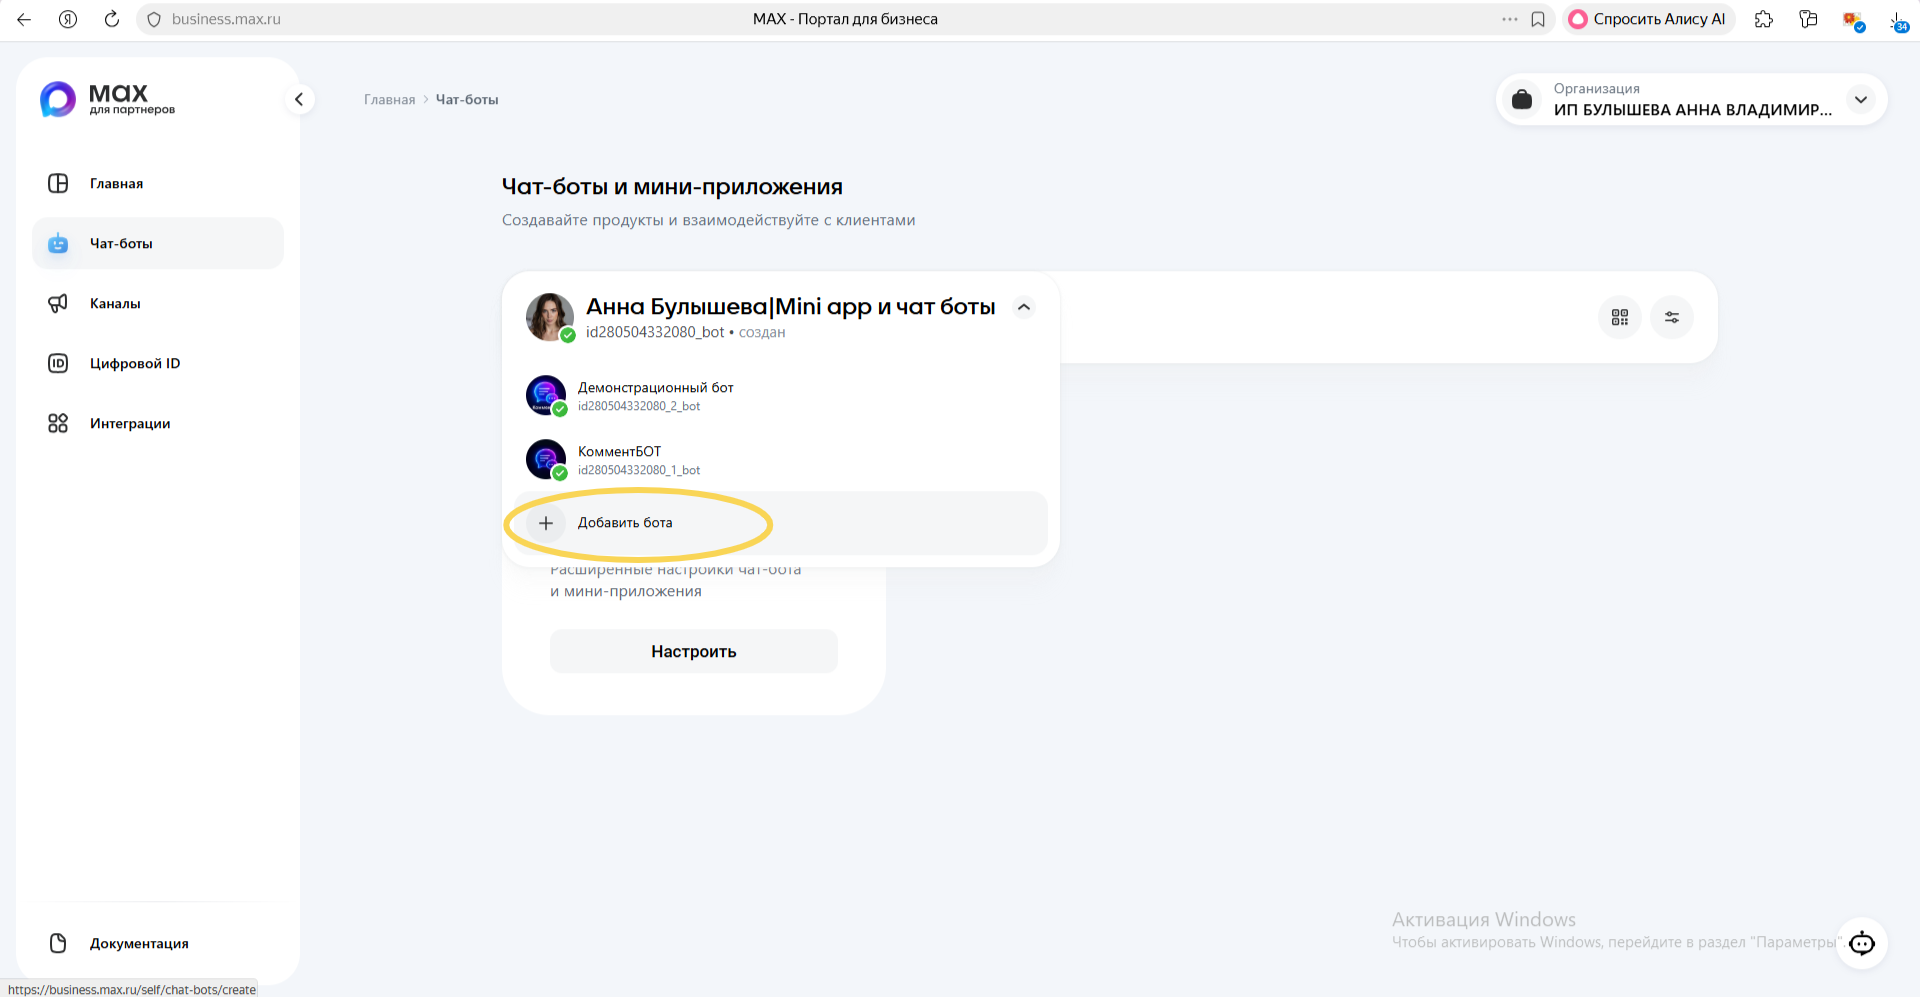Click the Чат-боты breadcrumb
1920x997 pixels.
(467, 99)
